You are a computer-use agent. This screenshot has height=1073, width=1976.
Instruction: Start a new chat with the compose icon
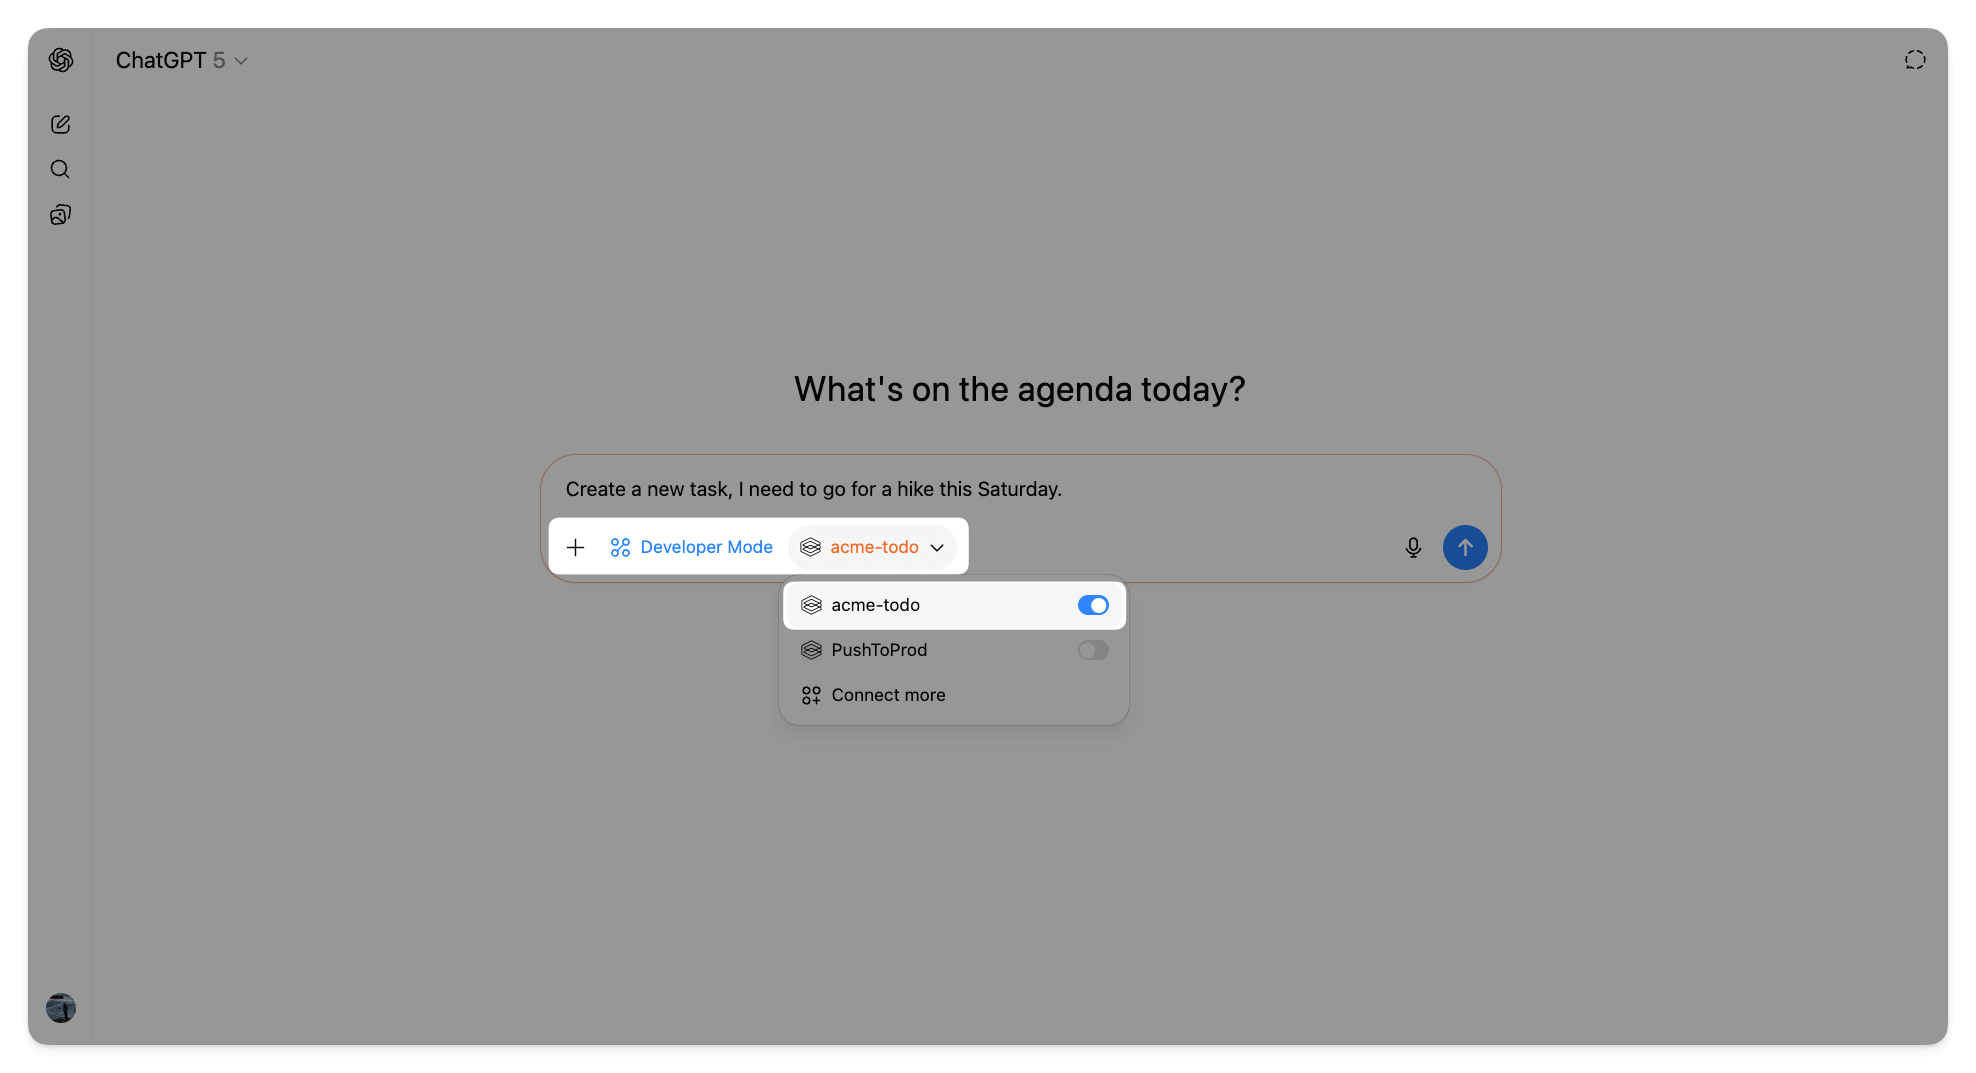(x=61, y=124)
